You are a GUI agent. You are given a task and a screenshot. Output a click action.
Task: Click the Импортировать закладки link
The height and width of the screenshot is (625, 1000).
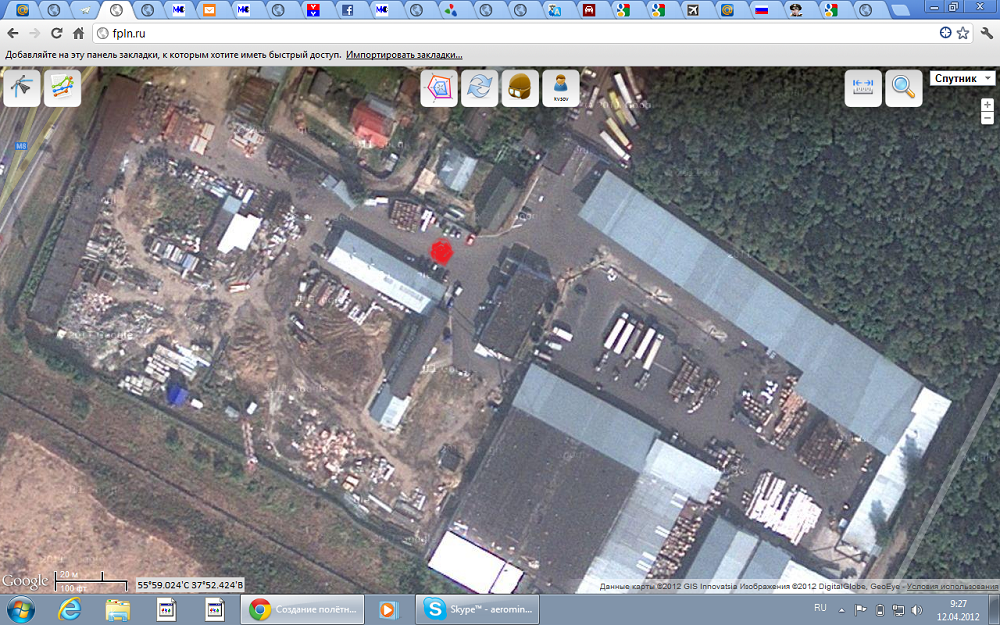pyautogui.click(x=404, y=54)
